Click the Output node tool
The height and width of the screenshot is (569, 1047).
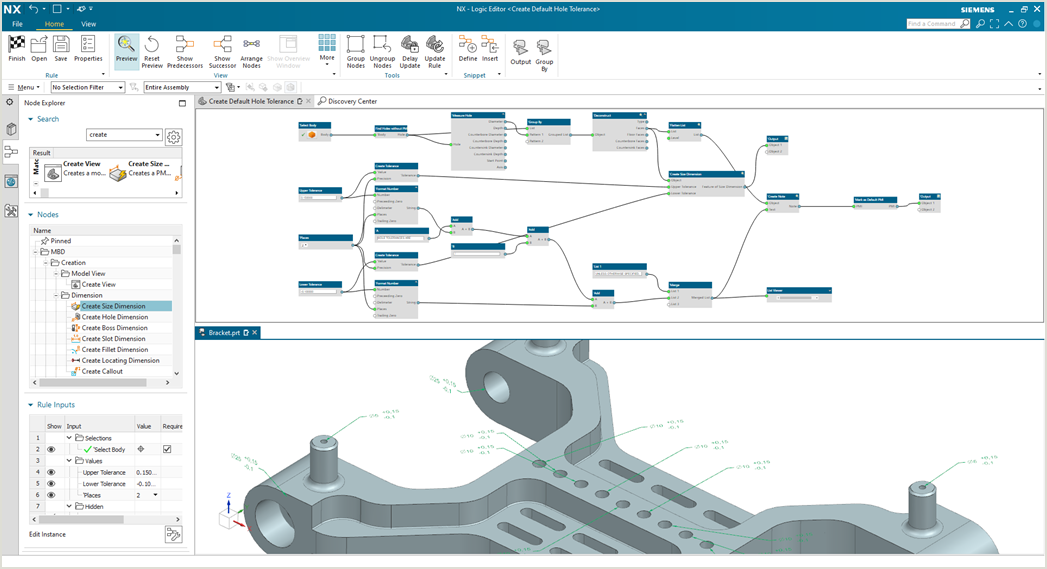coord(520,51)
